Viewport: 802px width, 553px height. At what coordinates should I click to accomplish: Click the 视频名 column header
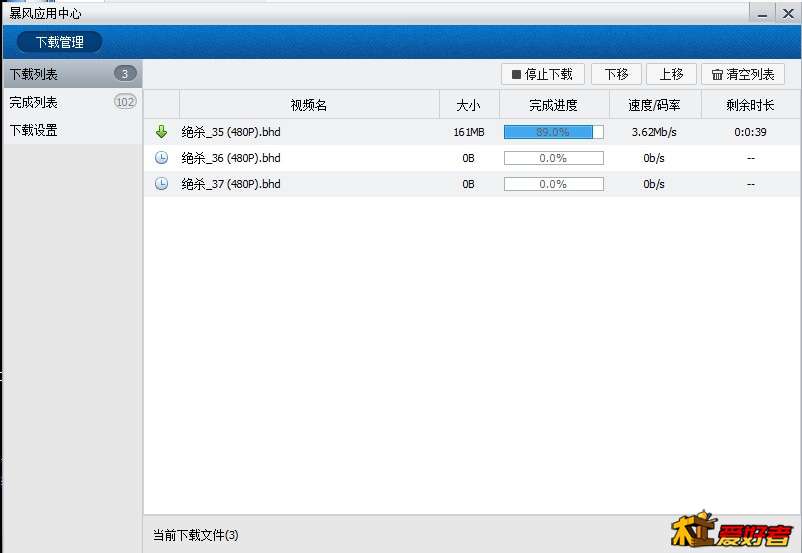tap(309, 105)
